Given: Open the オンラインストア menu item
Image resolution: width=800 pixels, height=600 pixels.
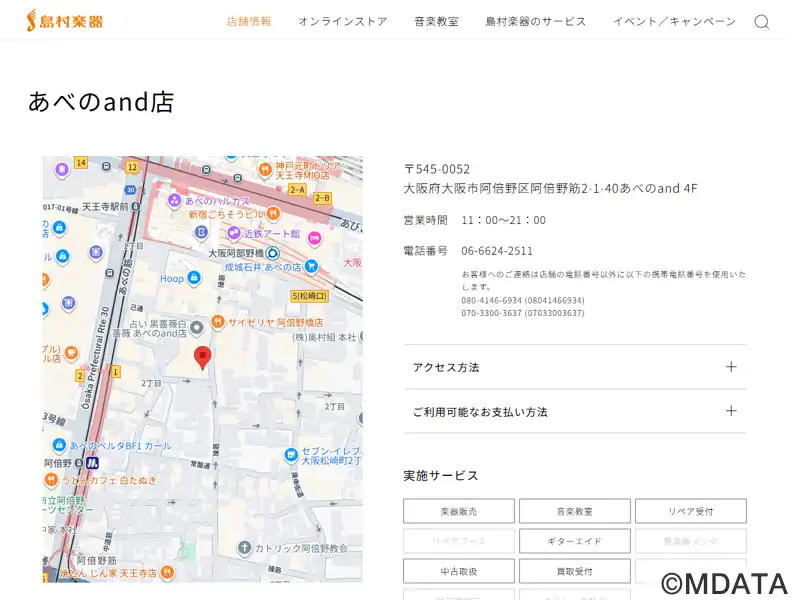Looking at the screenshot, I should pyautogui.click(x=343, y=21).
